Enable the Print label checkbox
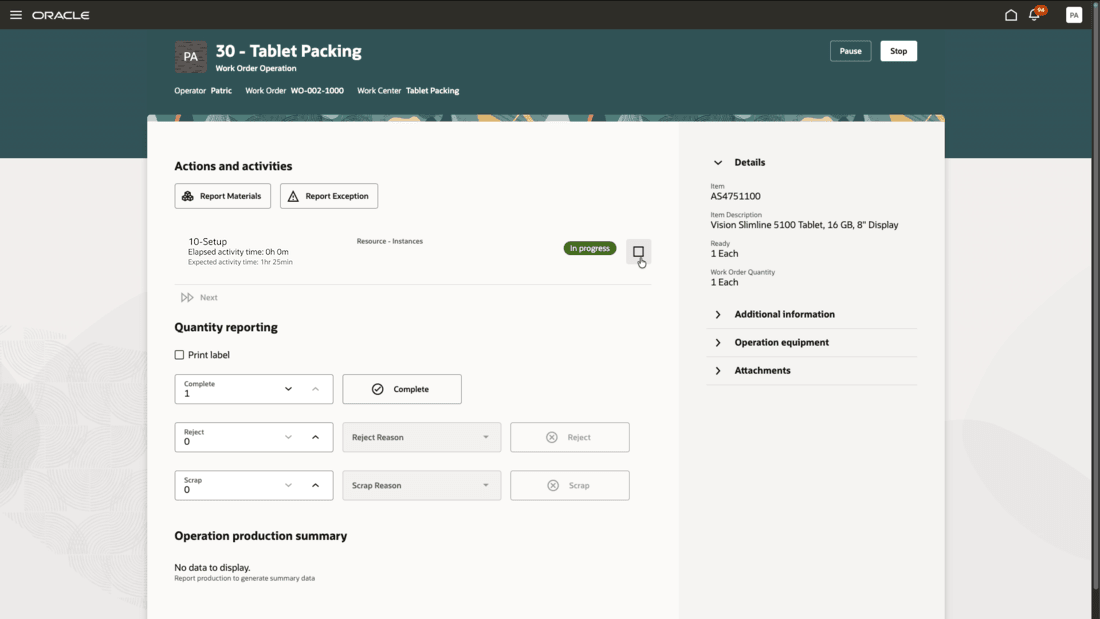The width and height of the screenshot is (1100, 619). pyautogui.click(x=180, y=355)
